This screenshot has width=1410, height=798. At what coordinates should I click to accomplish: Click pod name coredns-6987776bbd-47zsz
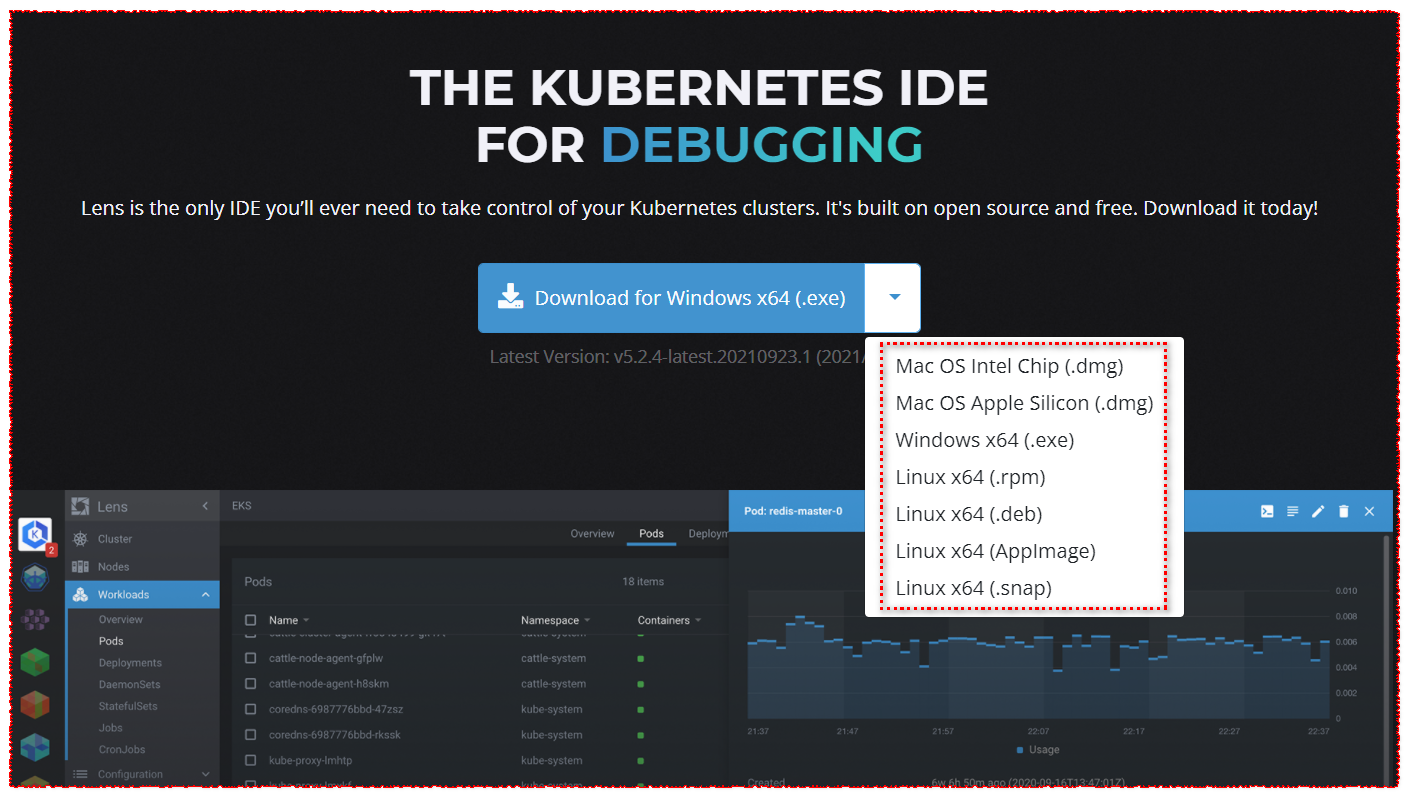pyautogui.click(x=336, y=710)
